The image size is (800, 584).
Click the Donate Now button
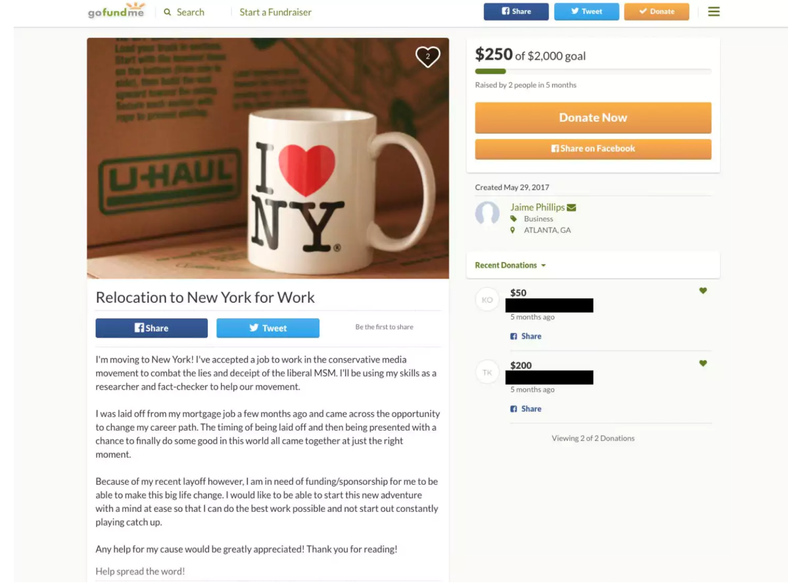(593, 118)
